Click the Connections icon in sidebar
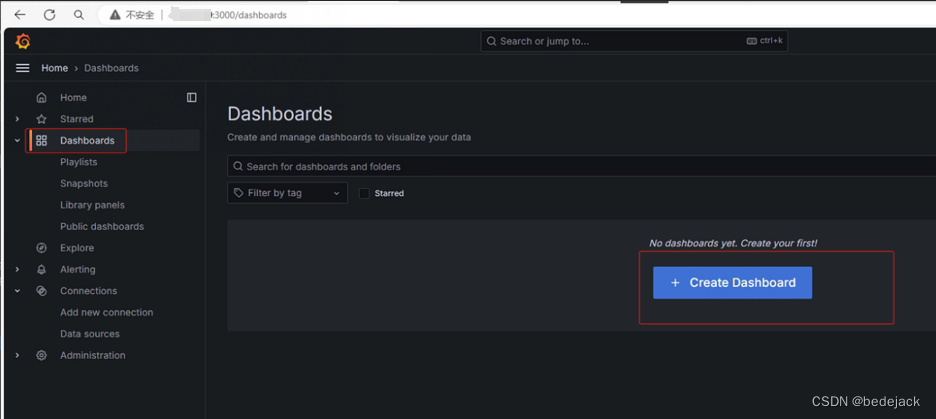 pos(41,291)
